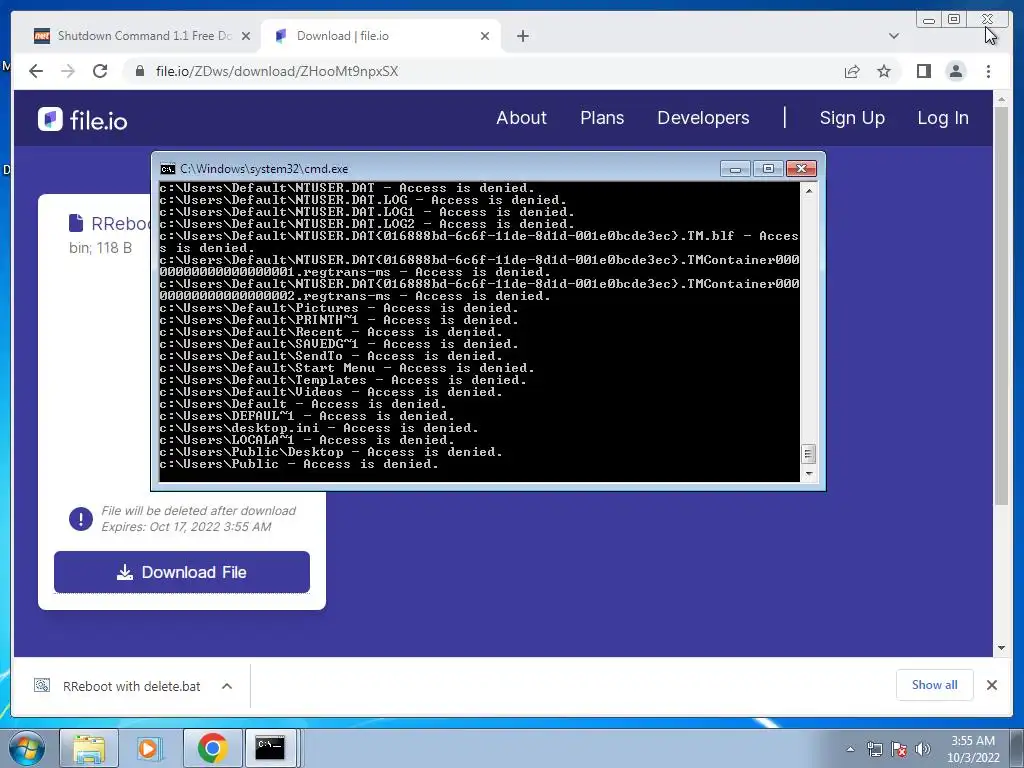Click 'c:\Users\Public - Access is denied.' line
The height and width of the screenshot is (768, 1024).
coord(298,464)
